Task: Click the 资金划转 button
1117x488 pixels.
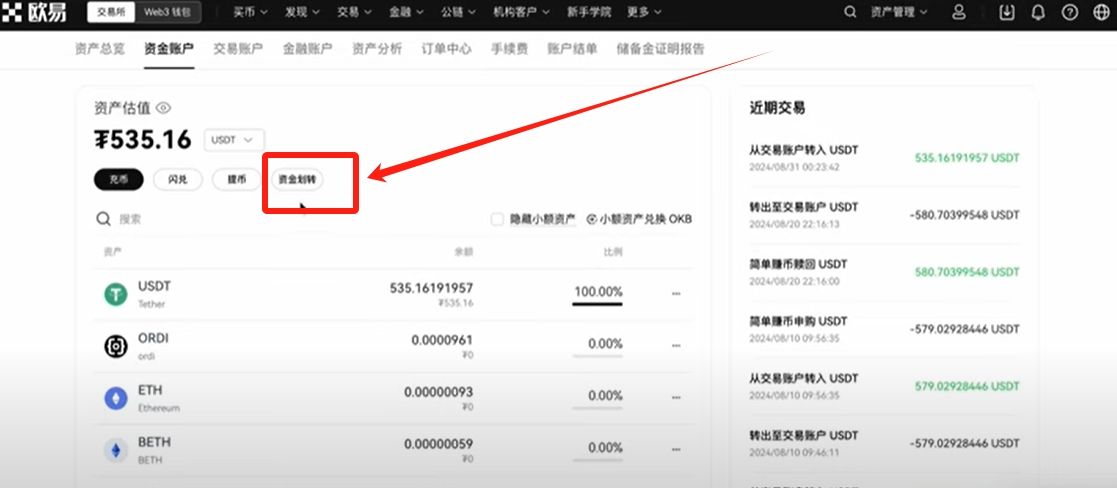Action: pos(297,180)
